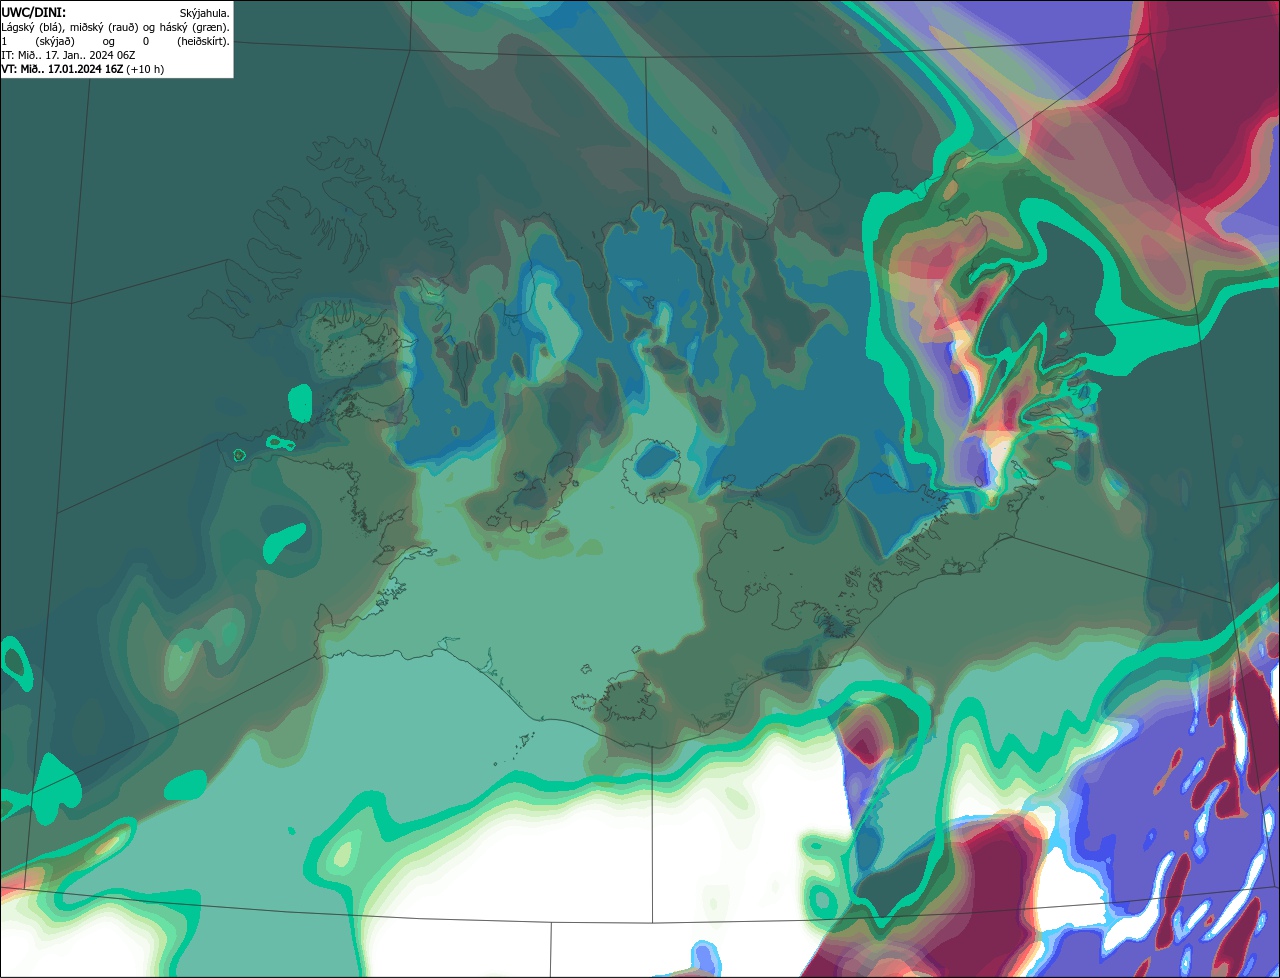The image size is (1280, 978).
Task: Click the bold 'VT: Mið.. 17.01.2024 16Z' text
Action: (x=62, y=69)
